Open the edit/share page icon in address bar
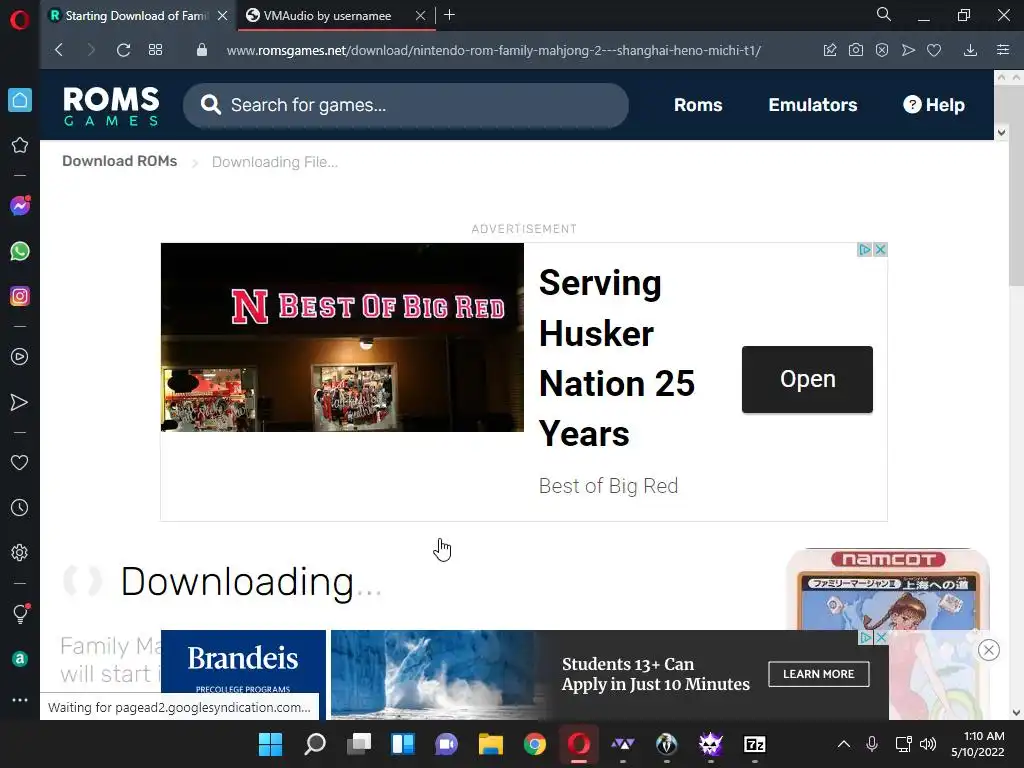1024x768 pixels. click(829, 50)
